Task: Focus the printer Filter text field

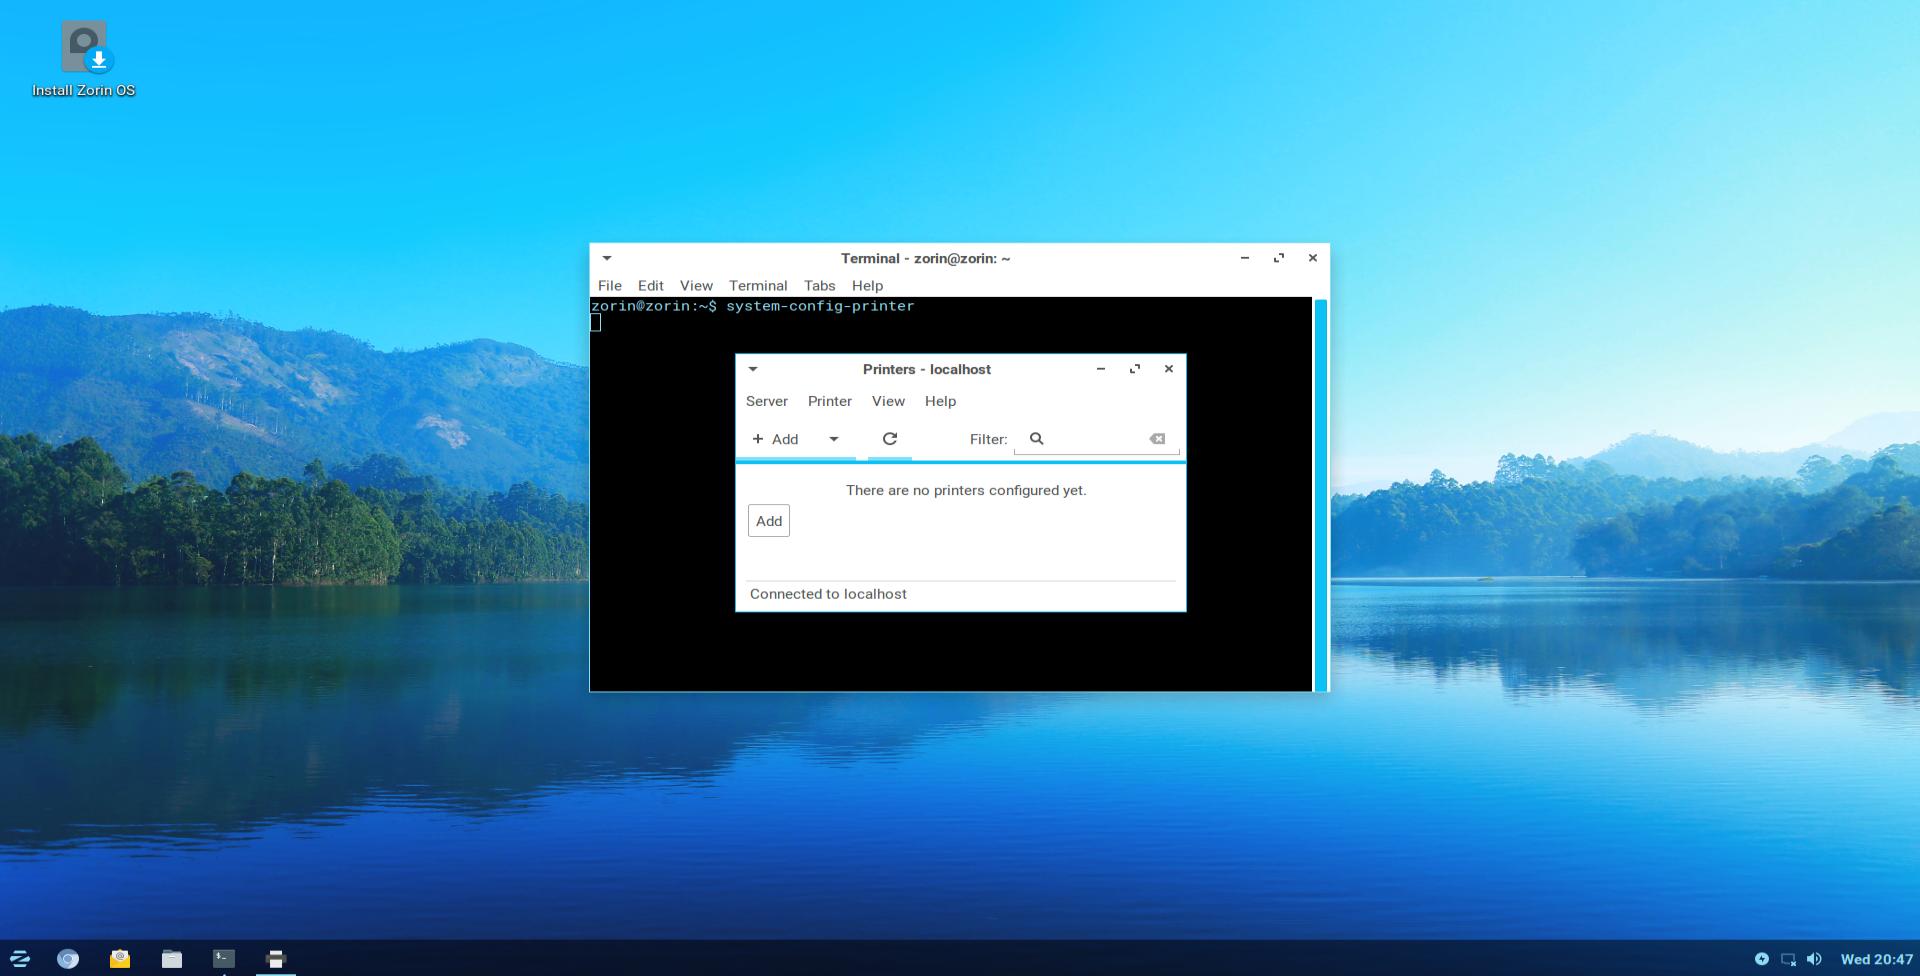Action: click(x=1095, y=439)
